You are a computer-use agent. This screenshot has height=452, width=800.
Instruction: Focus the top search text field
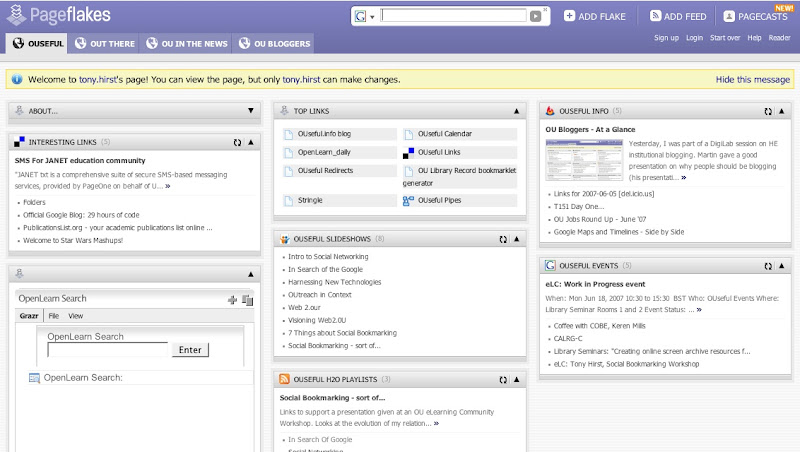coord(453,16)
